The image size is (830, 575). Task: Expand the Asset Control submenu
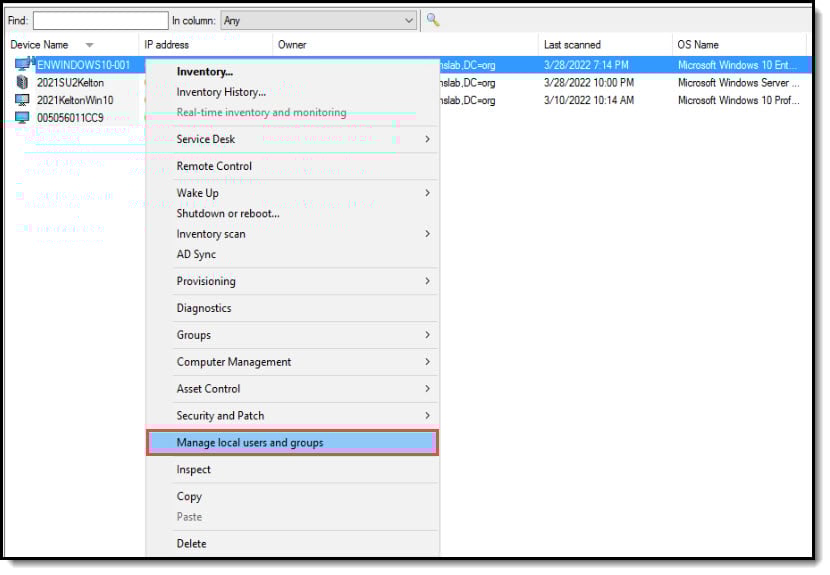[x=292, y=389]
